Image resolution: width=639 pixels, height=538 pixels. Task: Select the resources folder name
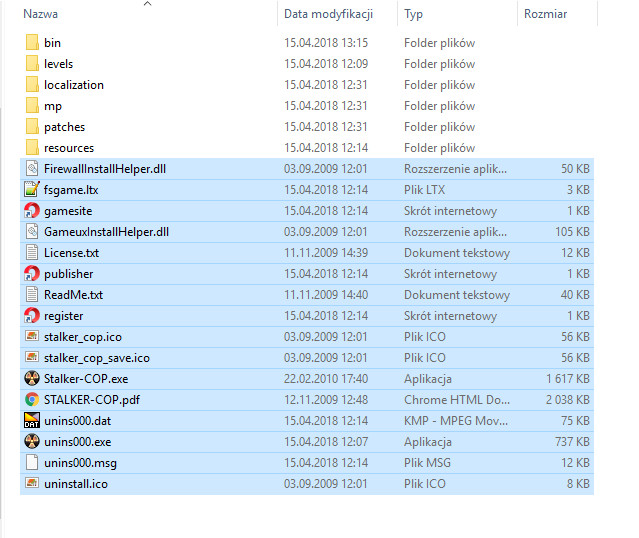[x=69, y=148]
